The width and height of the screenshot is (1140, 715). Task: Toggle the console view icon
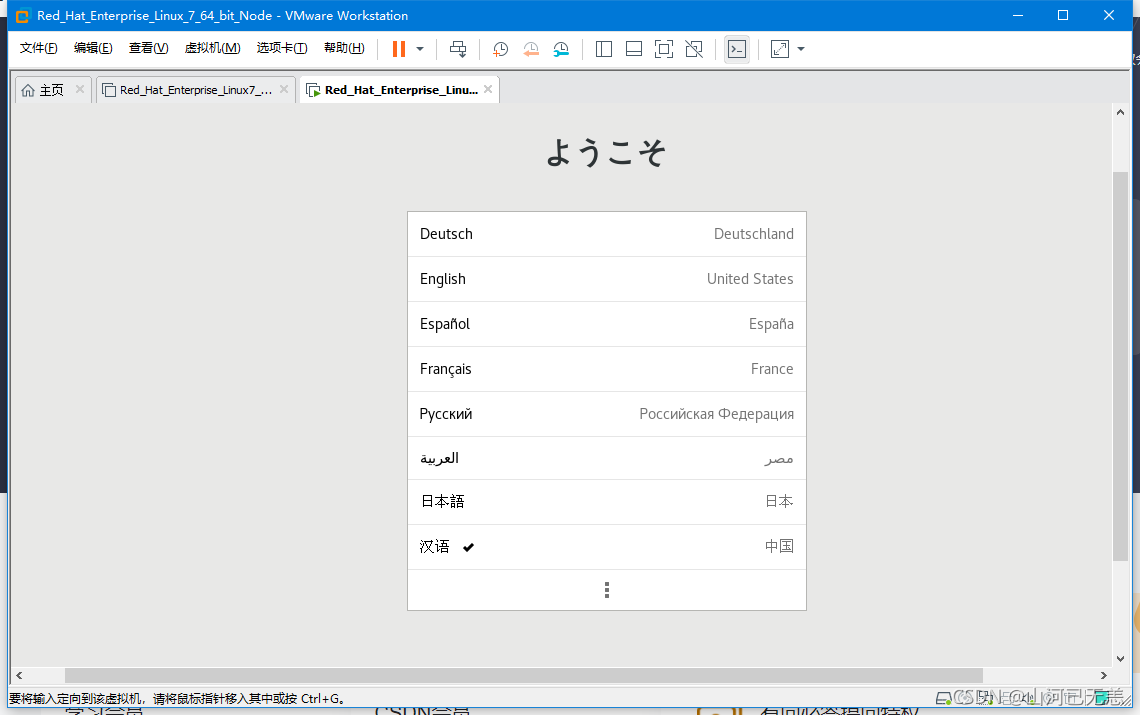(x=736, y=49)
